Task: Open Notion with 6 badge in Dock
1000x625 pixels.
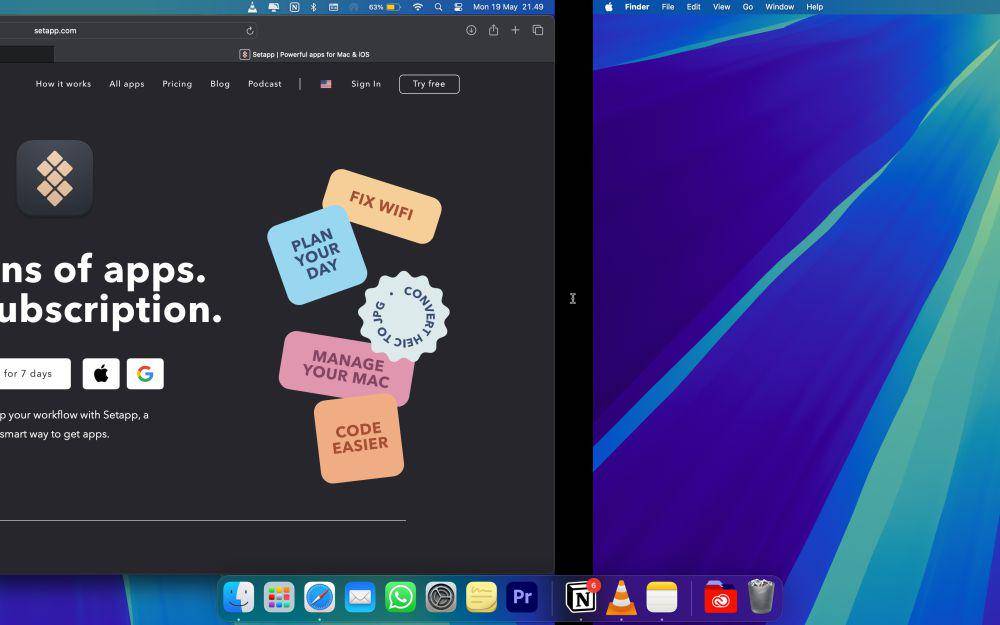Action: (x=582, y=597)
